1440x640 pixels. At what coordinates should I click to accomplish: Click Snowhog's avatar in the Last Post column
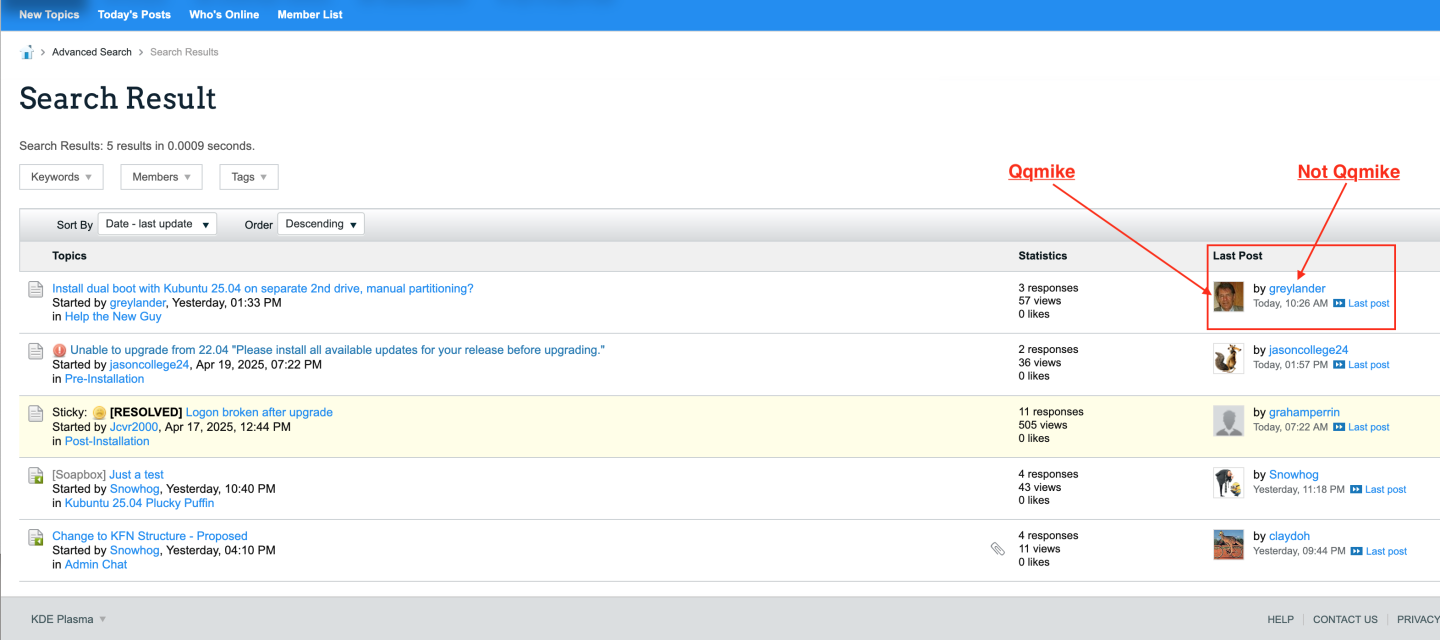tap(1228, 483)
